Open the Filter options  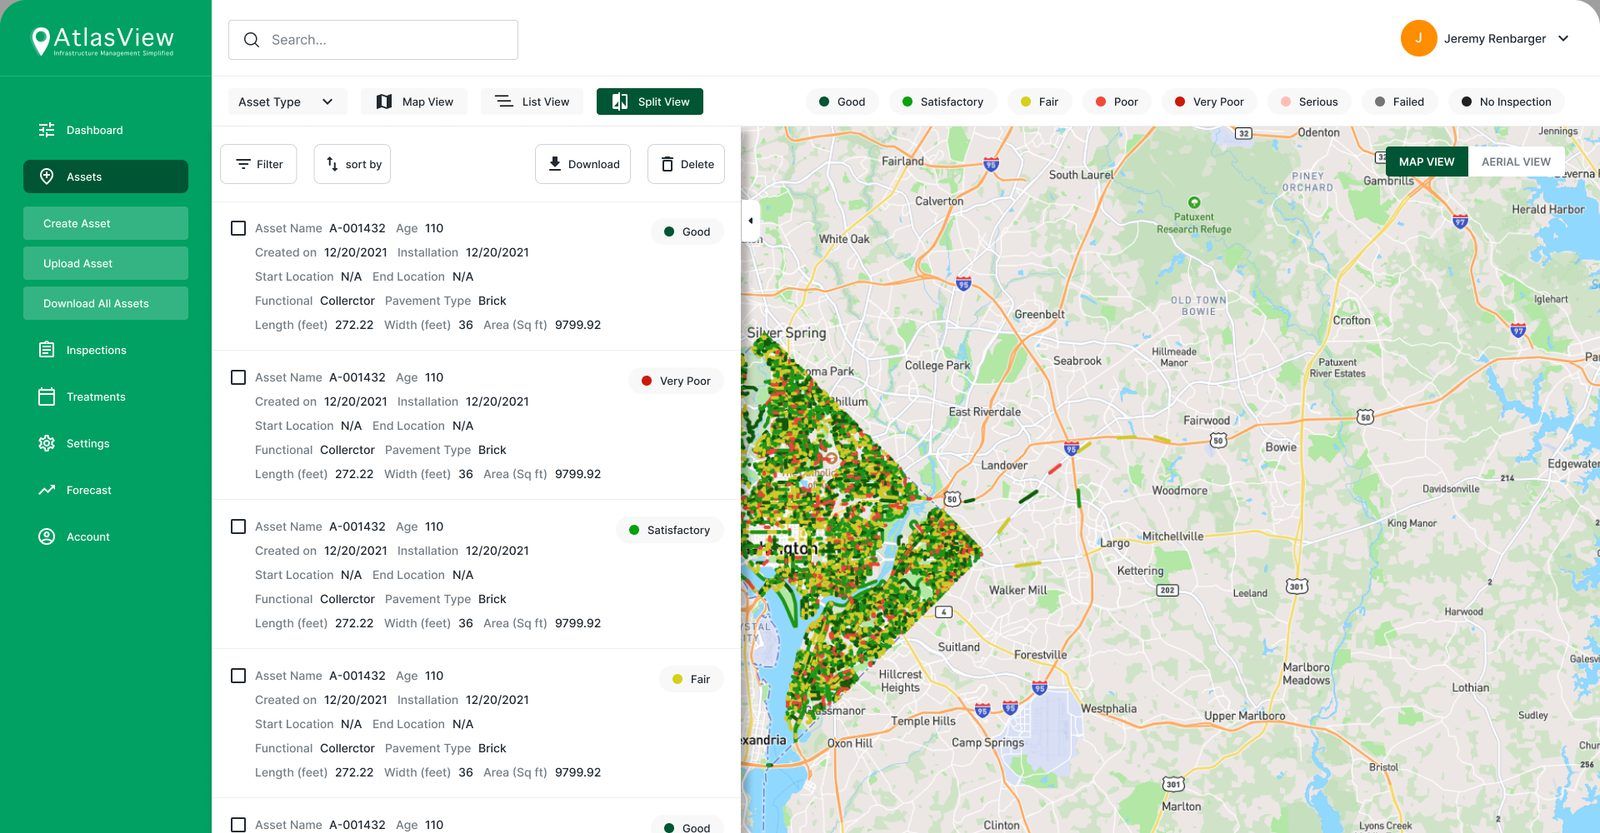tap(258, 164)
